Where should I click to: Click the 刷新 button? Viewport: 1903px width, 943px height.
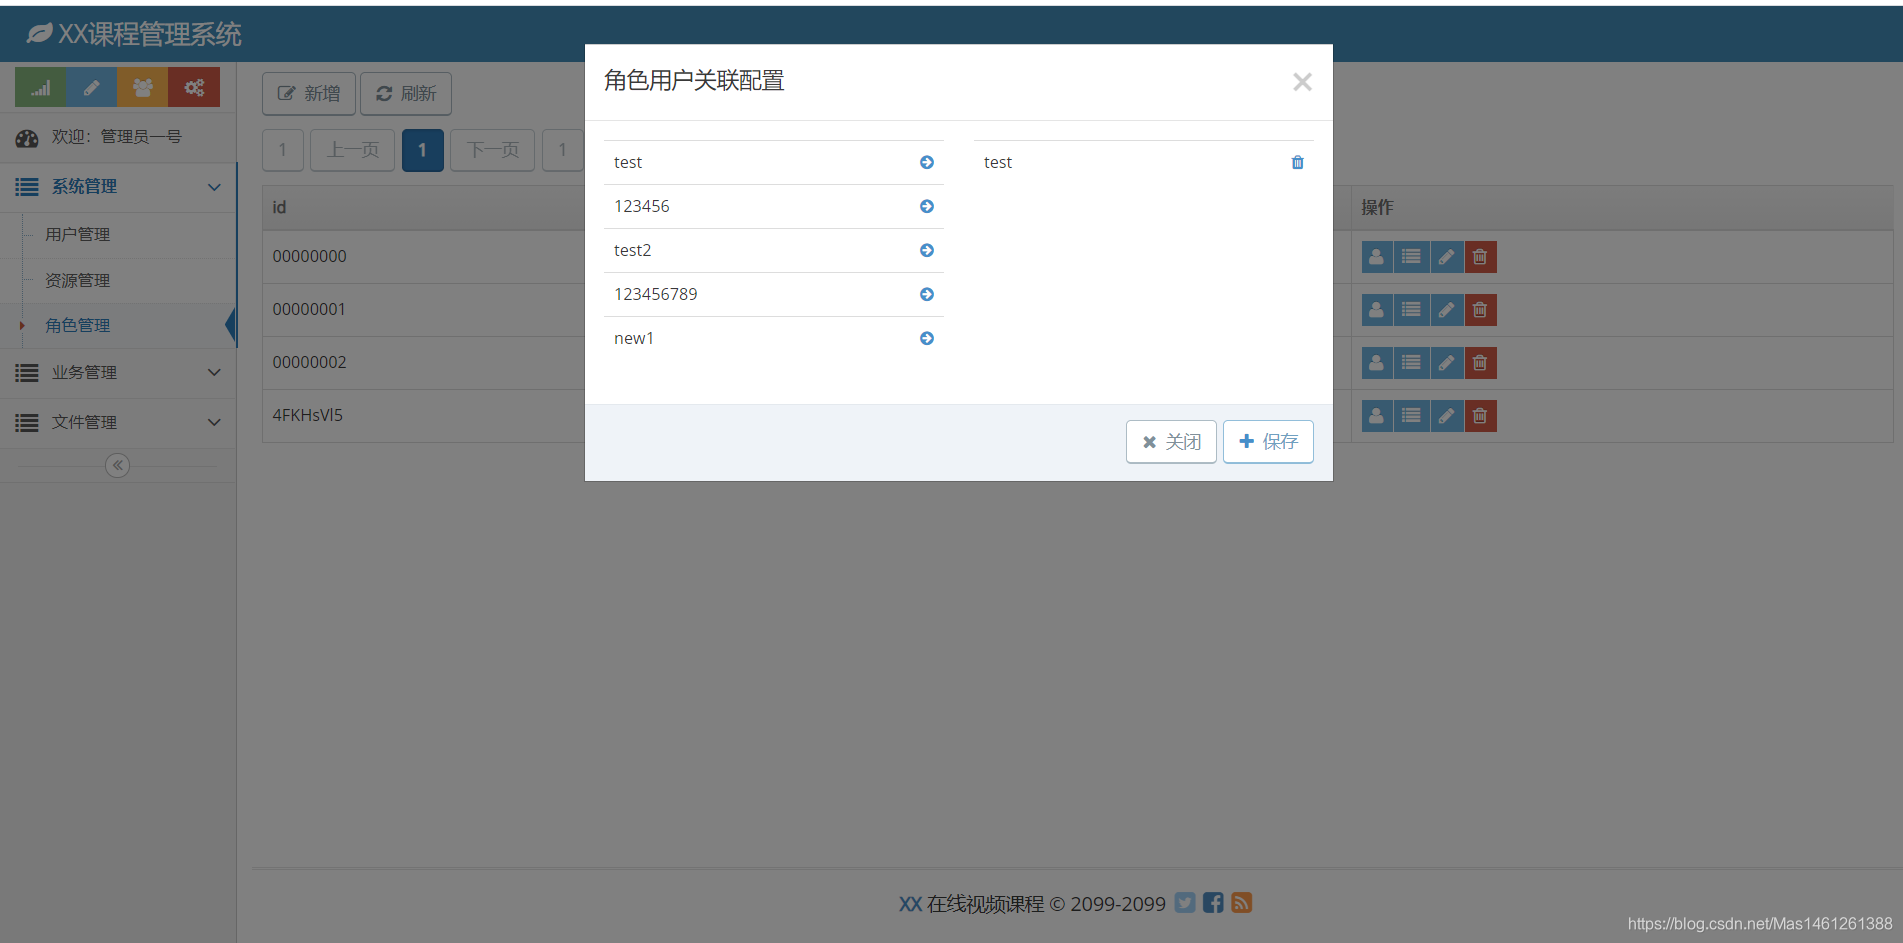pyautogui.click(x=406, y=93)
